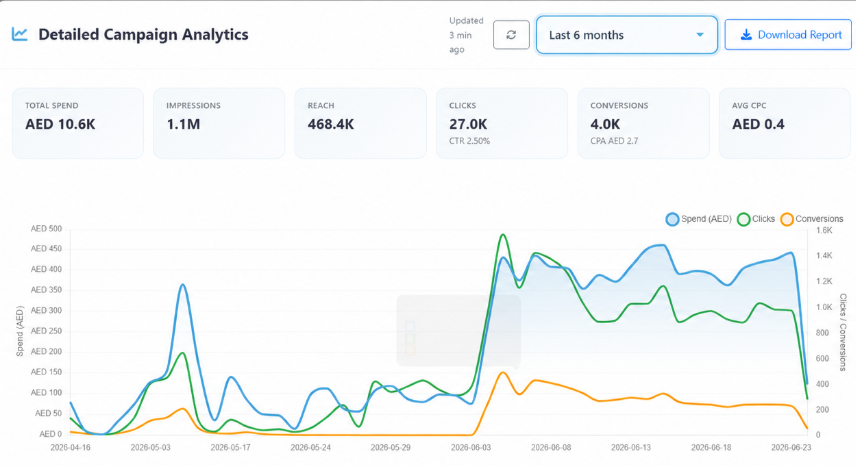Toggle Conversions series in chart legend
This screenshot has height=466, width=856.
[812, 219]
